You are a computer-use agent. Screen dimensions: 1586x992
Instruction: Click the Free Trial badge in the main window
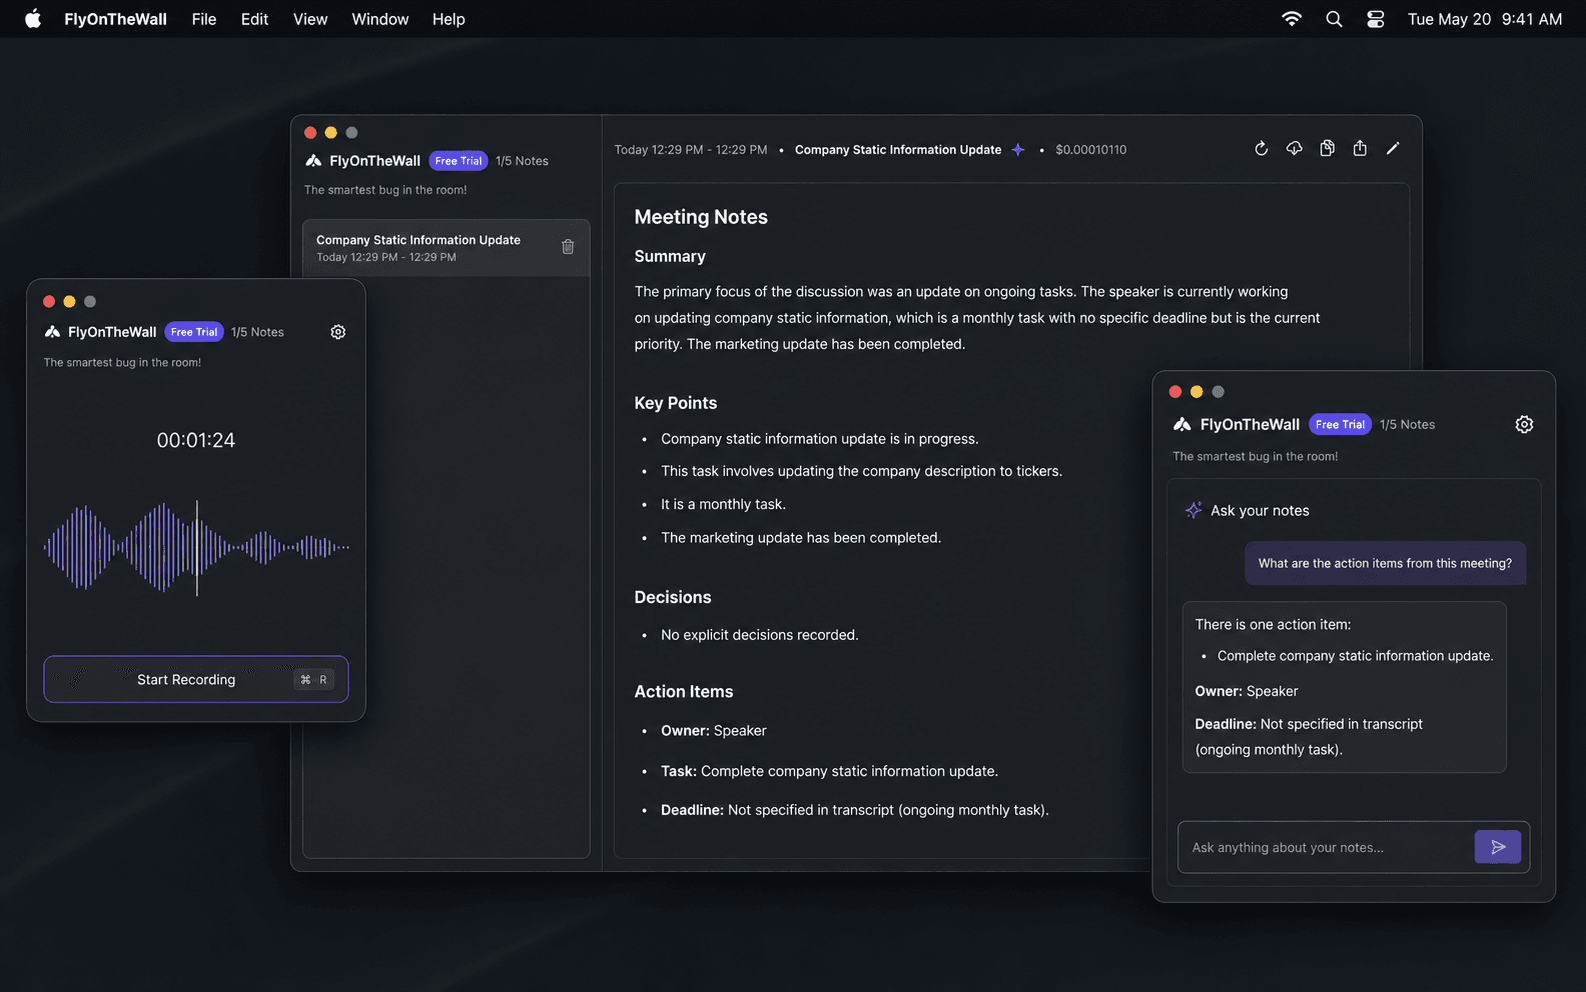(x=458, y=161)
